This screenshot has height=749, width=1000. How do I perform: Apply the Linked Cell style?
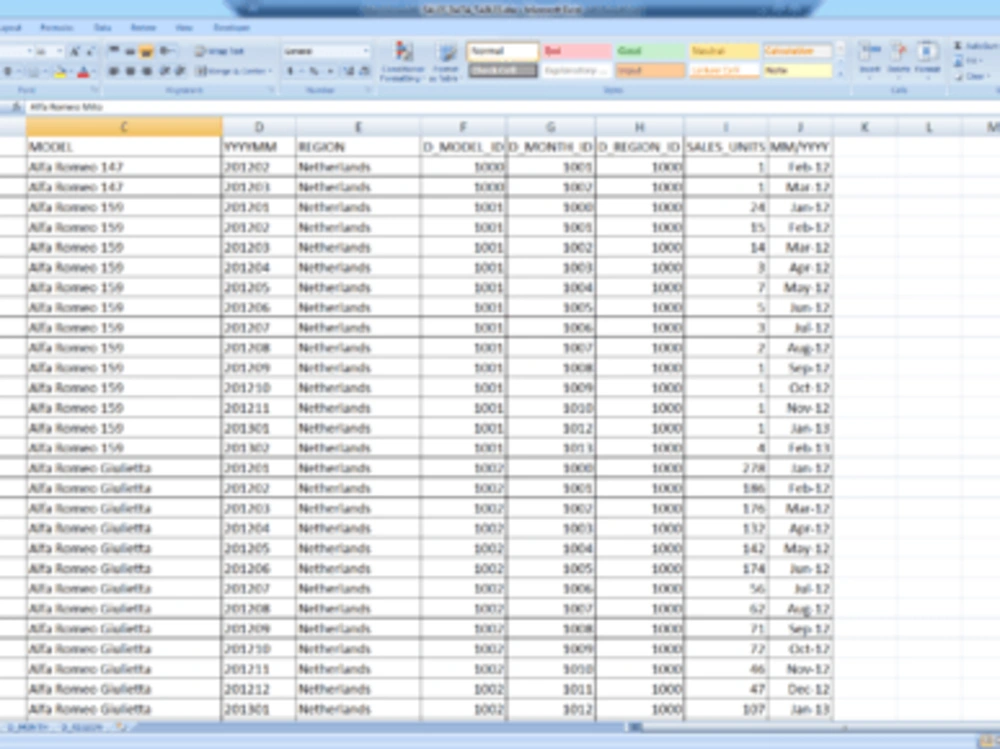[723, 70]
